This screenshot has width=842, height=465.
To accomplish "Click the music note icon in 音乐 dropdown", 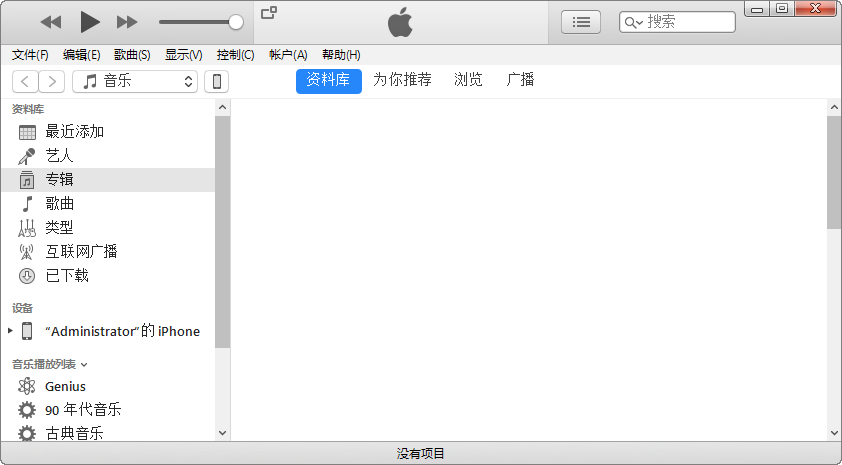I will coord(90,81).
